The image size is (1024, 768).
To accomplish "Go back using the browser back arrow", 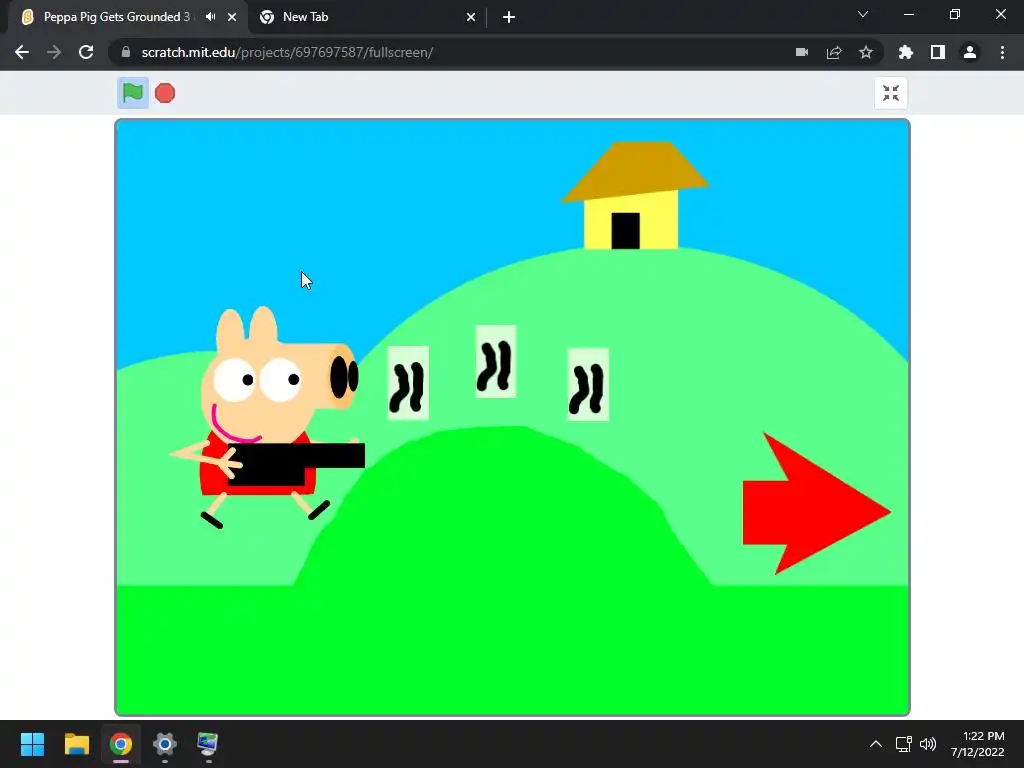I will [x=22, y=52].
